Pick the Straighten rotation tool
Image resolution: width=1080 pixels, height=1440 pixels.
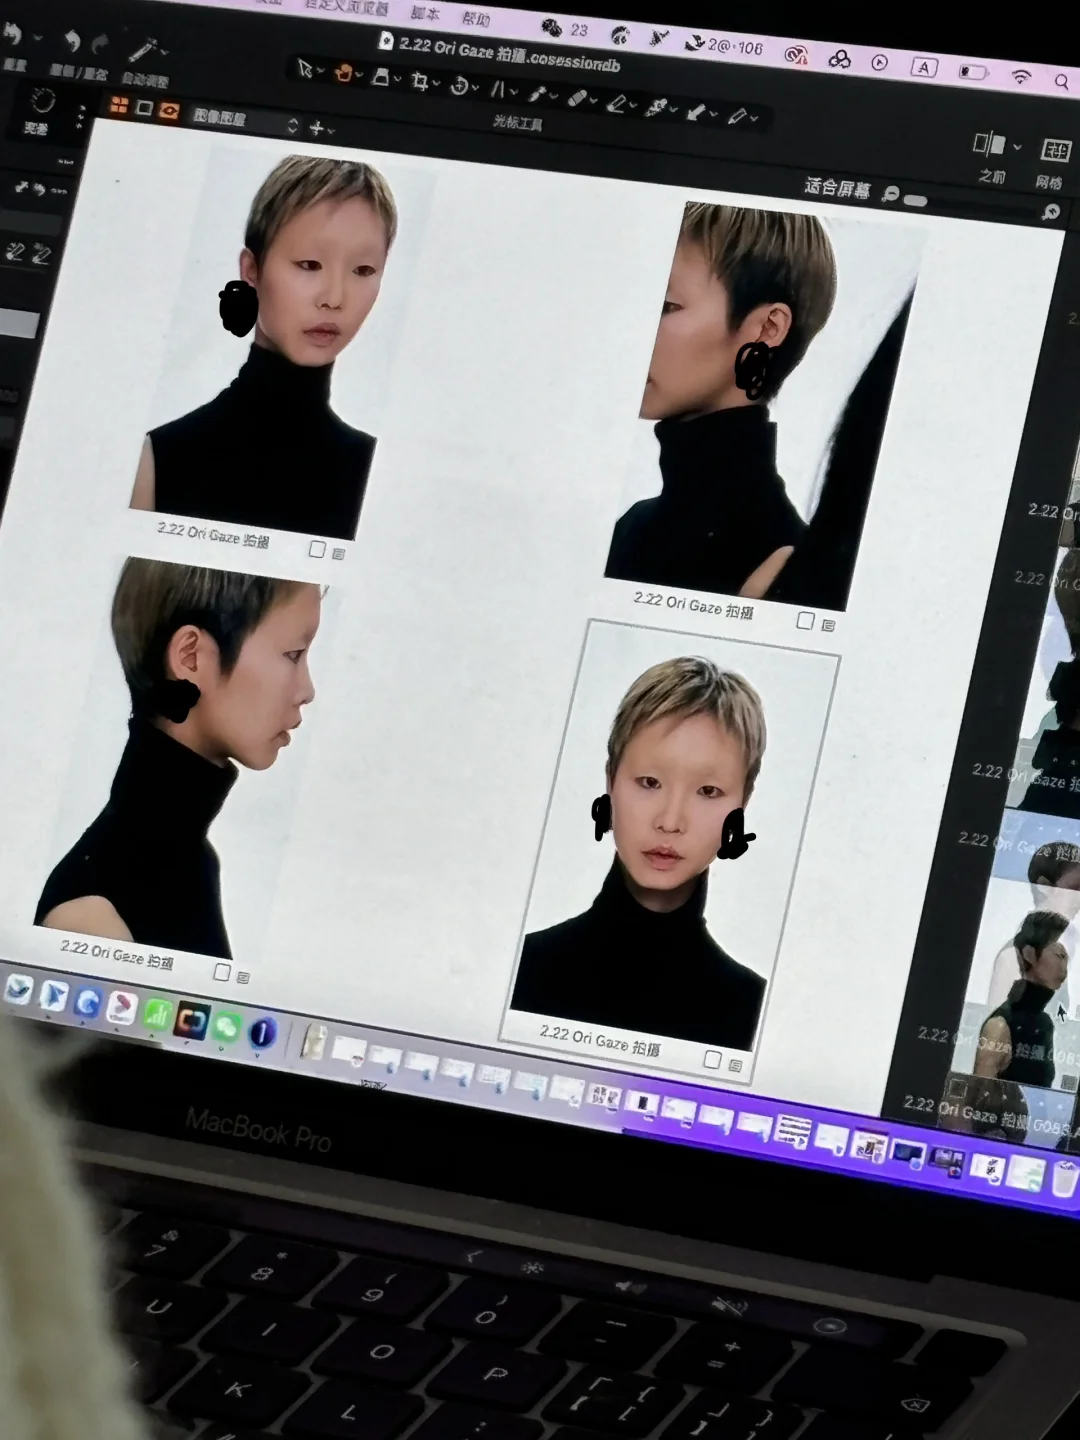460,86
